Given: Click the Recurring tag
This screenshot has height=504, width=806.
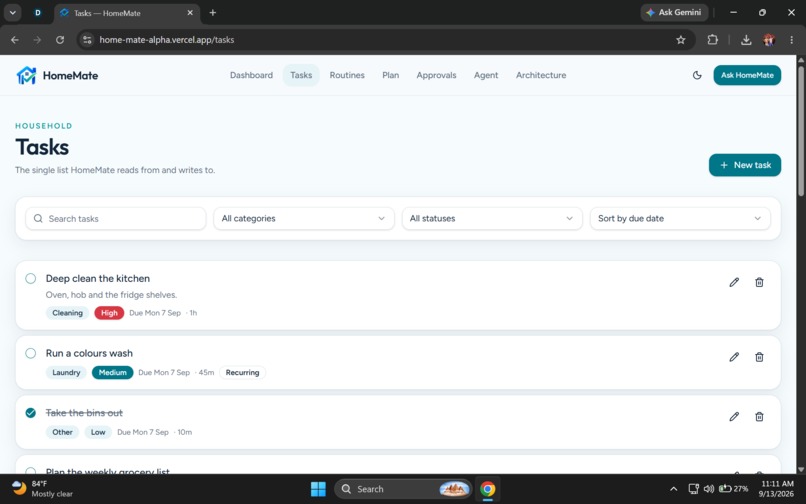Looking at the screenshot, I should click(x=242, y=372).
